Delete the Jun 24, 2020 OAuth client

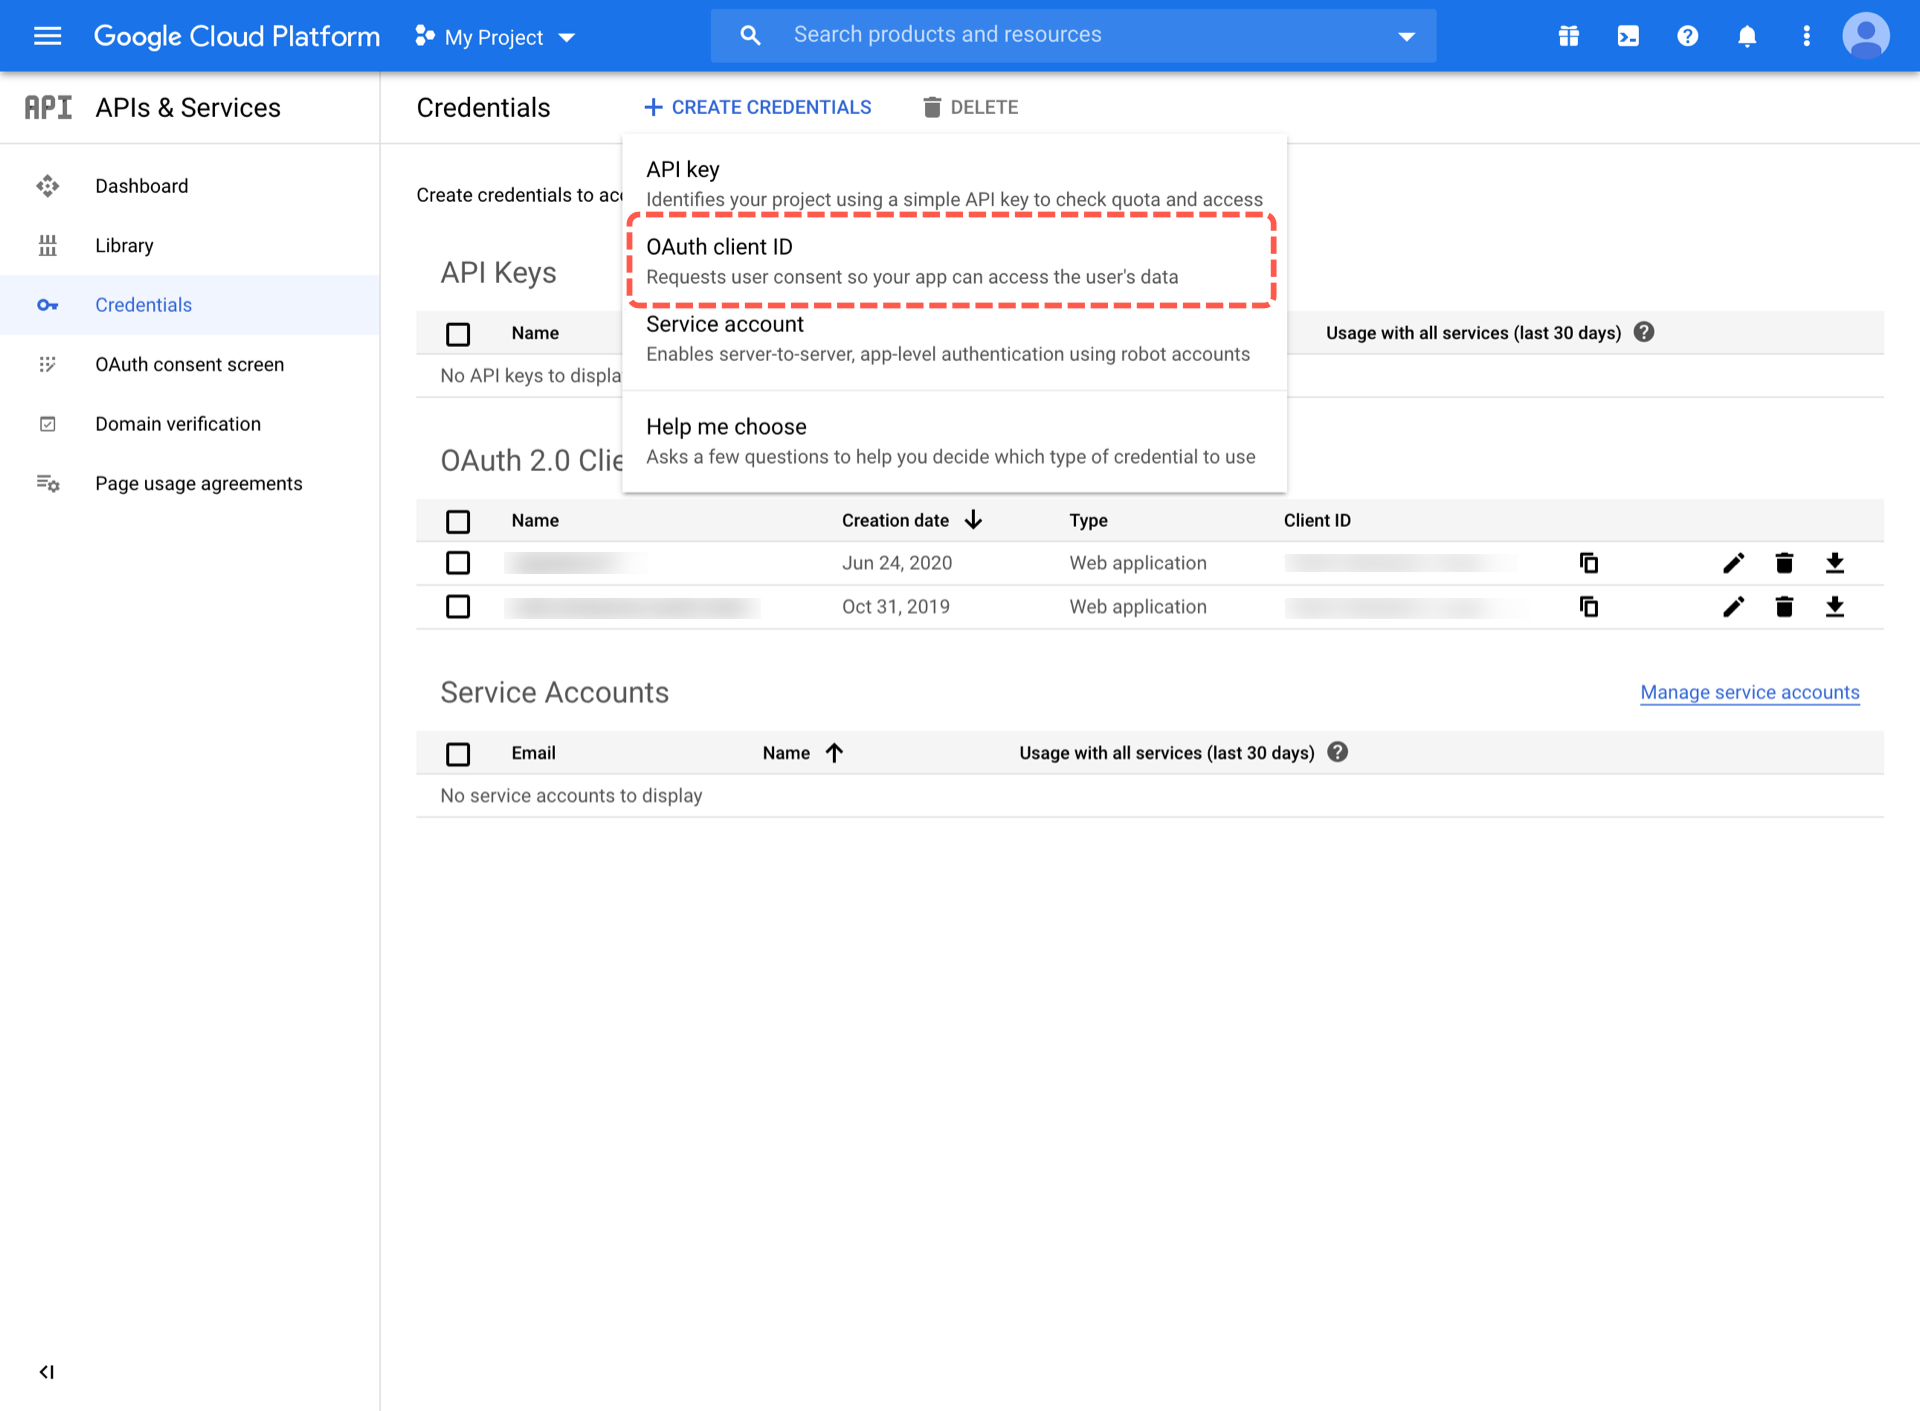click(x=1783, y=563)
